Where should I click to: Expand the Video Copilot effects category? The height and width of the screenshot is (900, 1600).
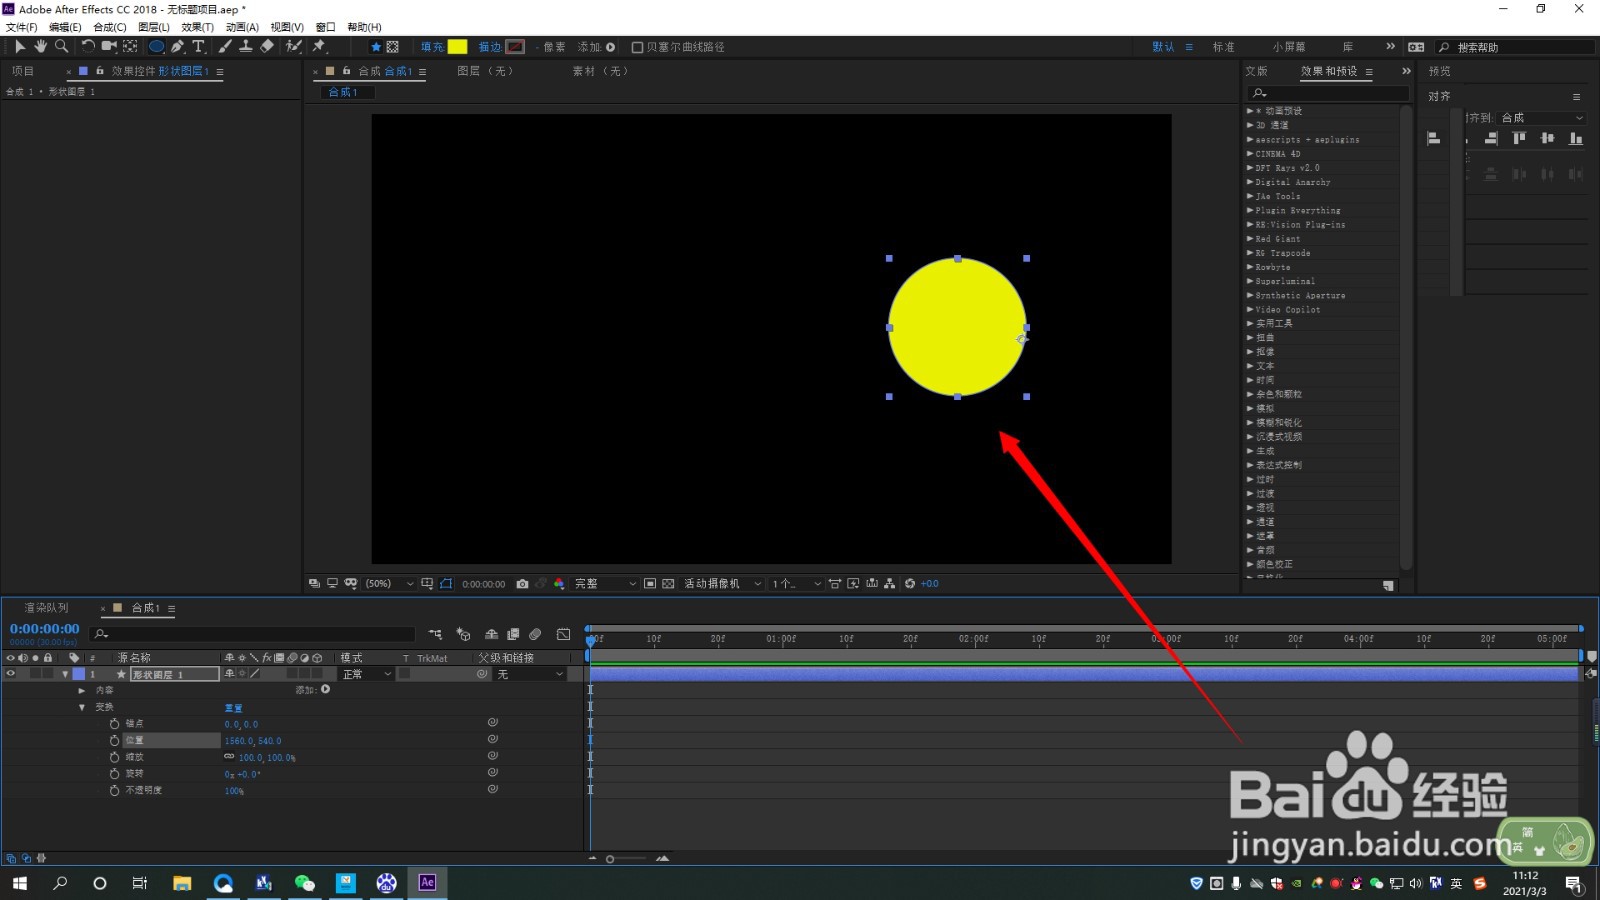tap(1250, 310)
